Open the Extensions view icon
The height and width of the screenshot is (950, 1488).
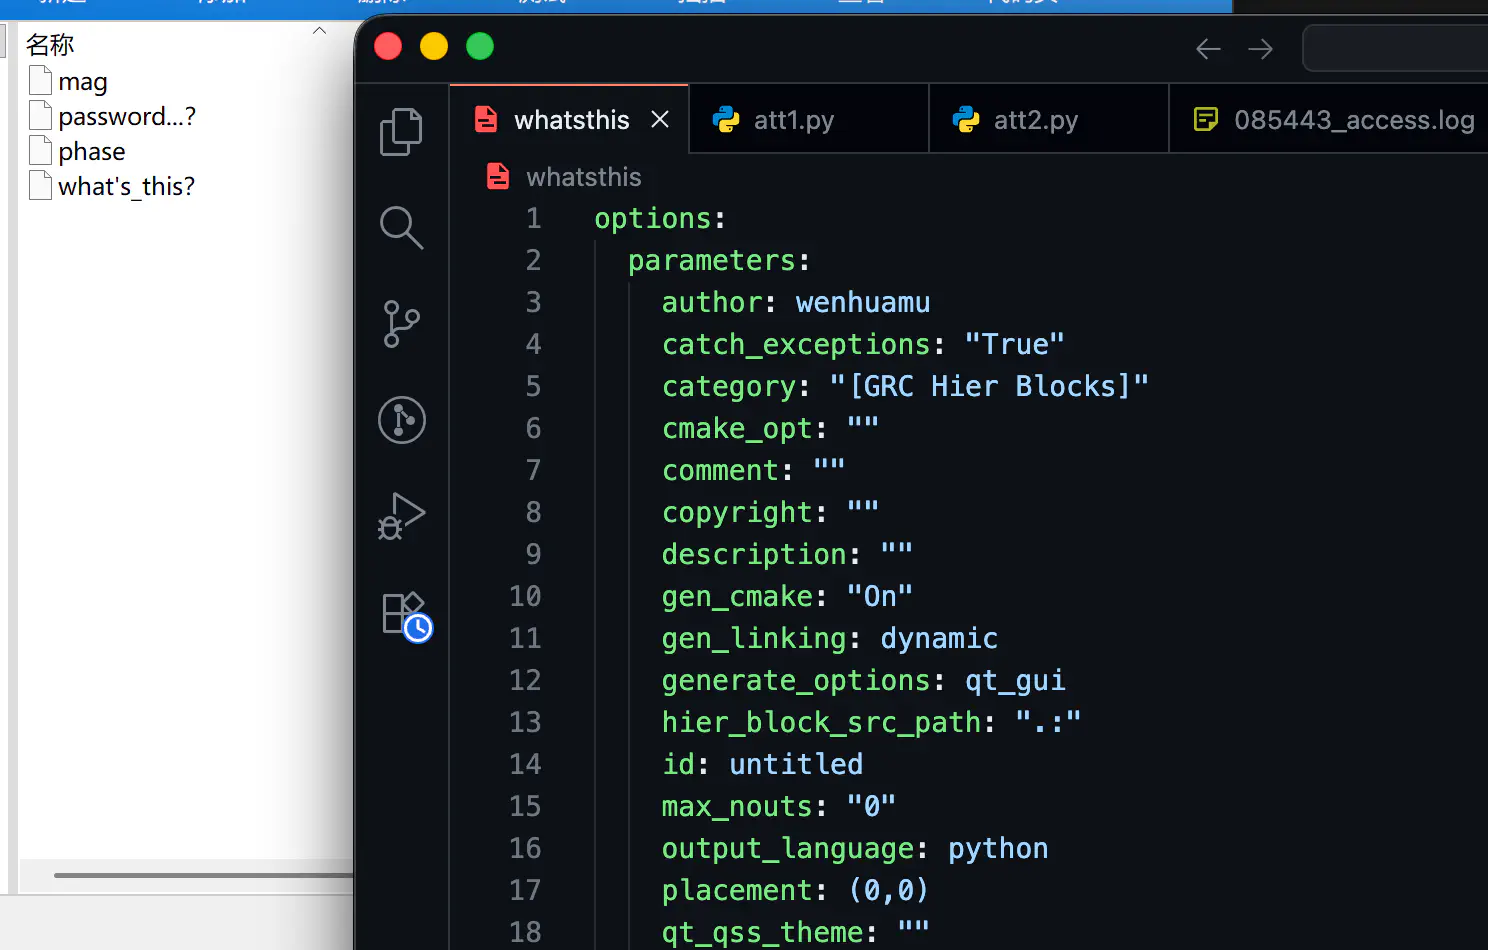point(405,615)
